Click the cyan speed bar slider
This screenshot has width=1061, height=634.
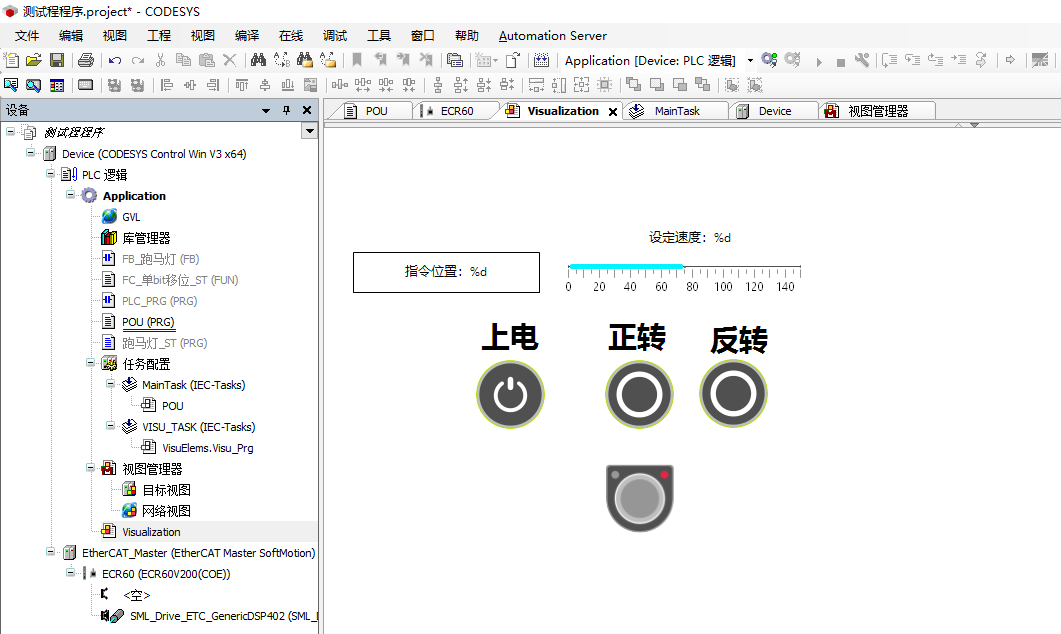pyautogui.click(x=626, y=267)
